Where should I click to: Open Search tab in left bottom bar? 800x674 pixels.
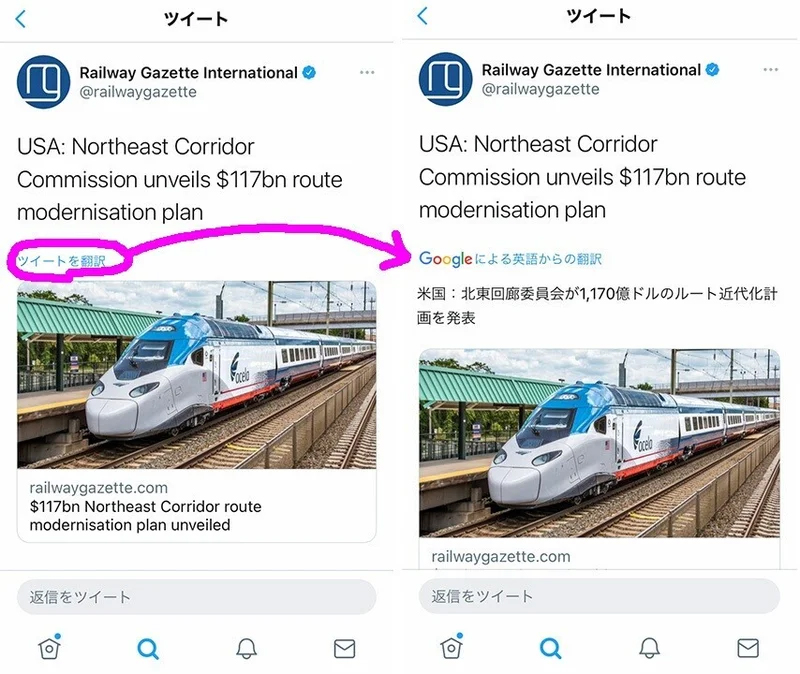[x=148, y=649]
